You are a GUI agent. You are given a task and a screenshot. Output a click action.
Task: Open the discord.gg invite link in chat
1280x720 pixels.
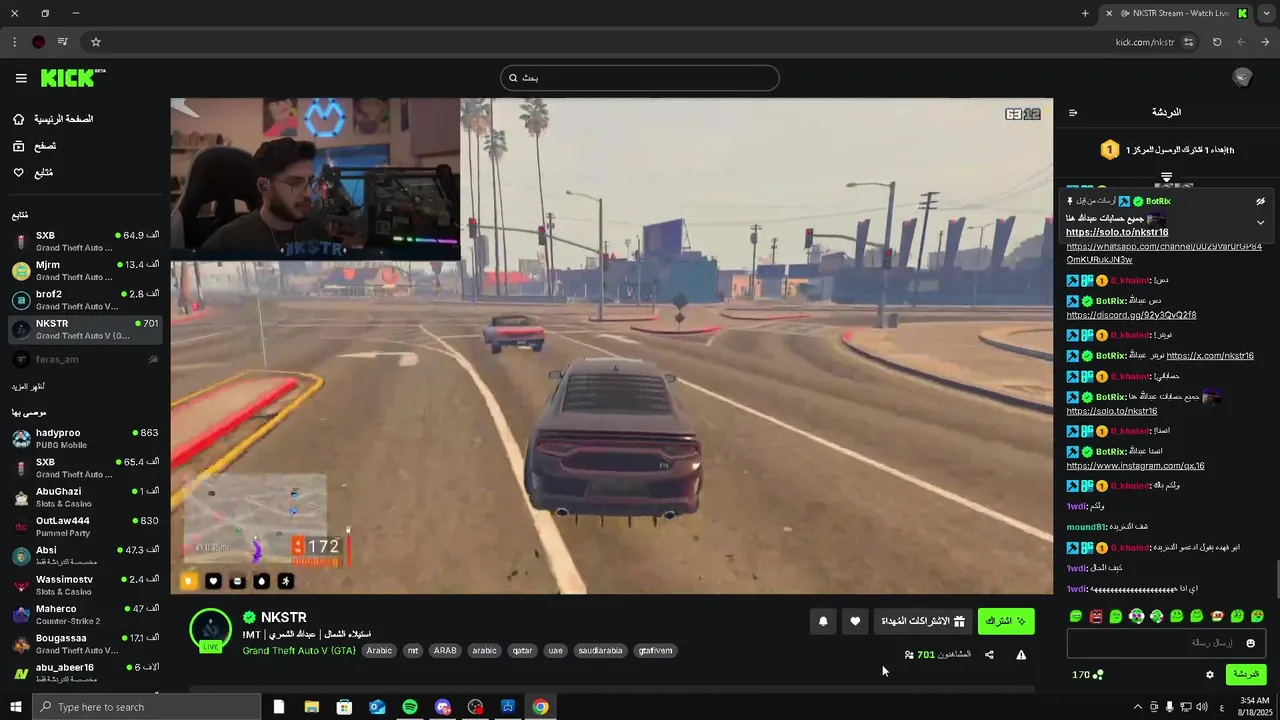pos(1131,315)
